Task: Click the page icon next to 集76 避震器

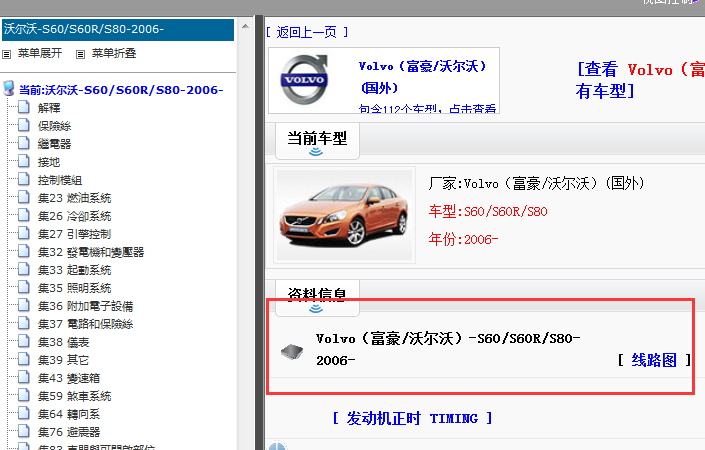Action: tap(24, 431)
